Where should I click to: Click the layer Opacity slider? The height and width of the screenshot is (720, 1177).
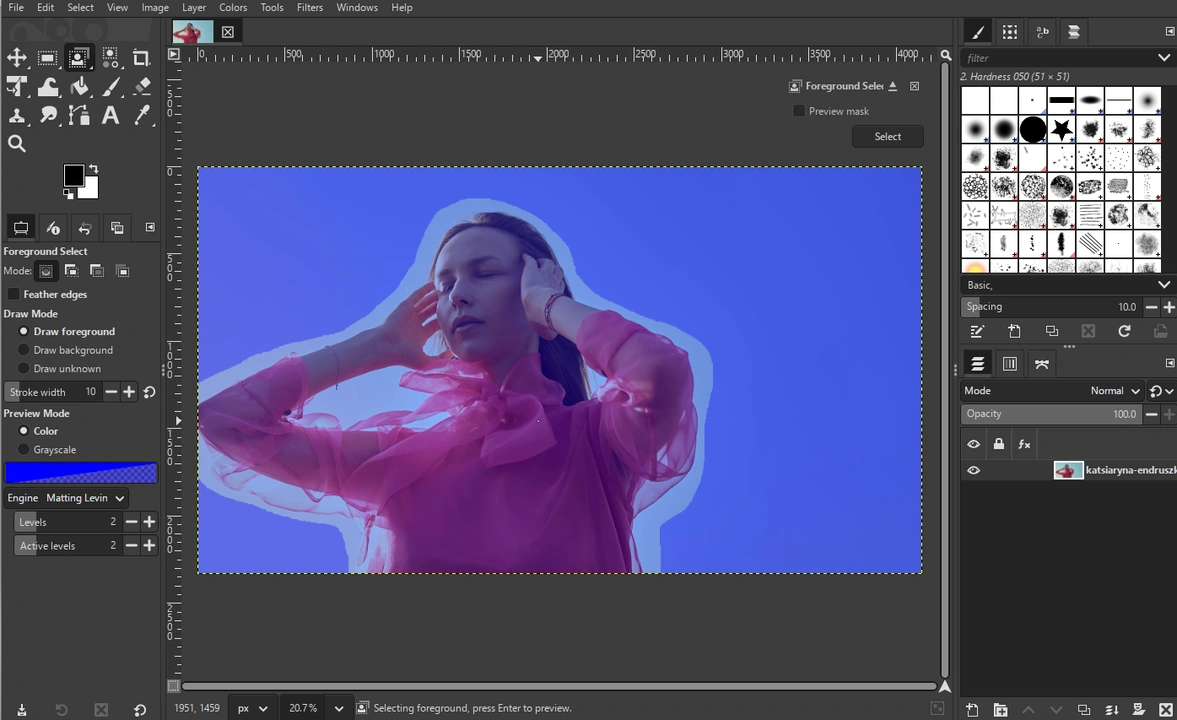point(1051,414)
